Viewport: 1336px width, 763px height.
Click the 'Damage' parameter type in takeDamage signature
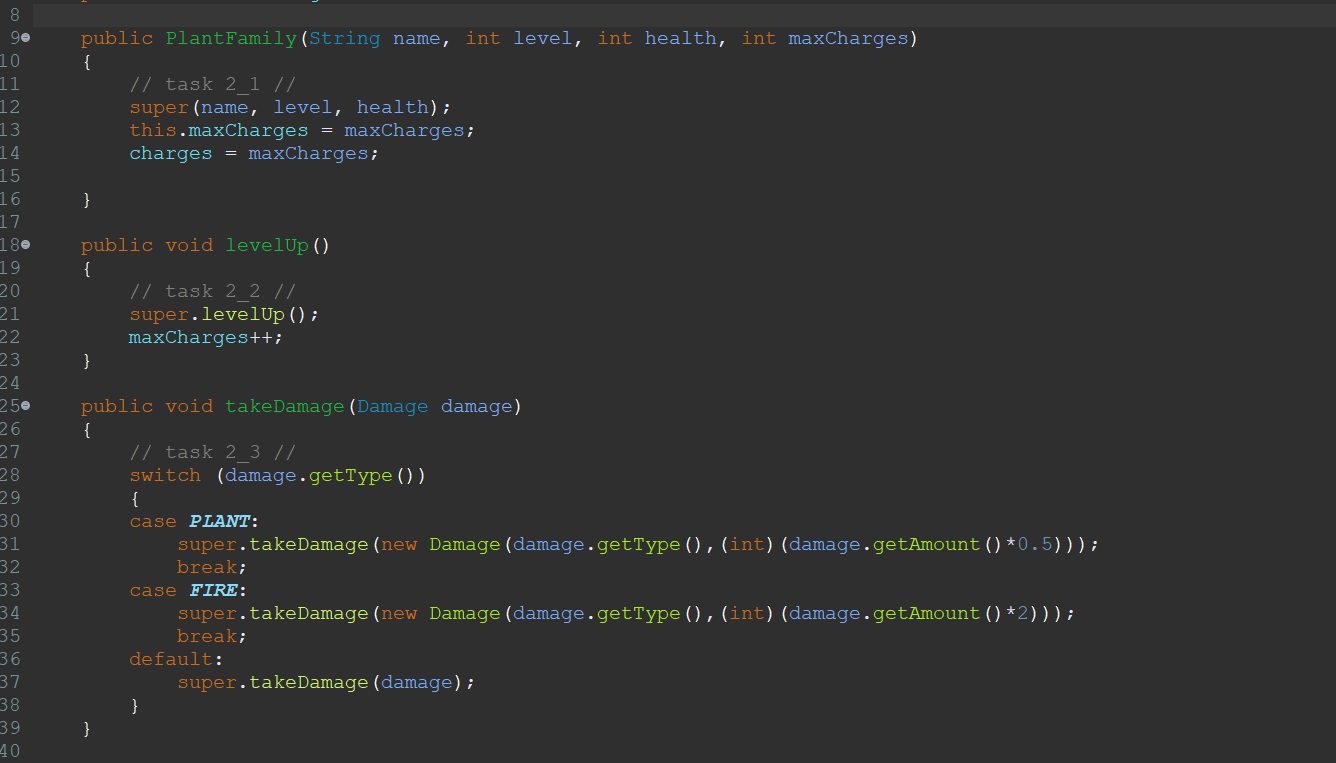(393, 406)
